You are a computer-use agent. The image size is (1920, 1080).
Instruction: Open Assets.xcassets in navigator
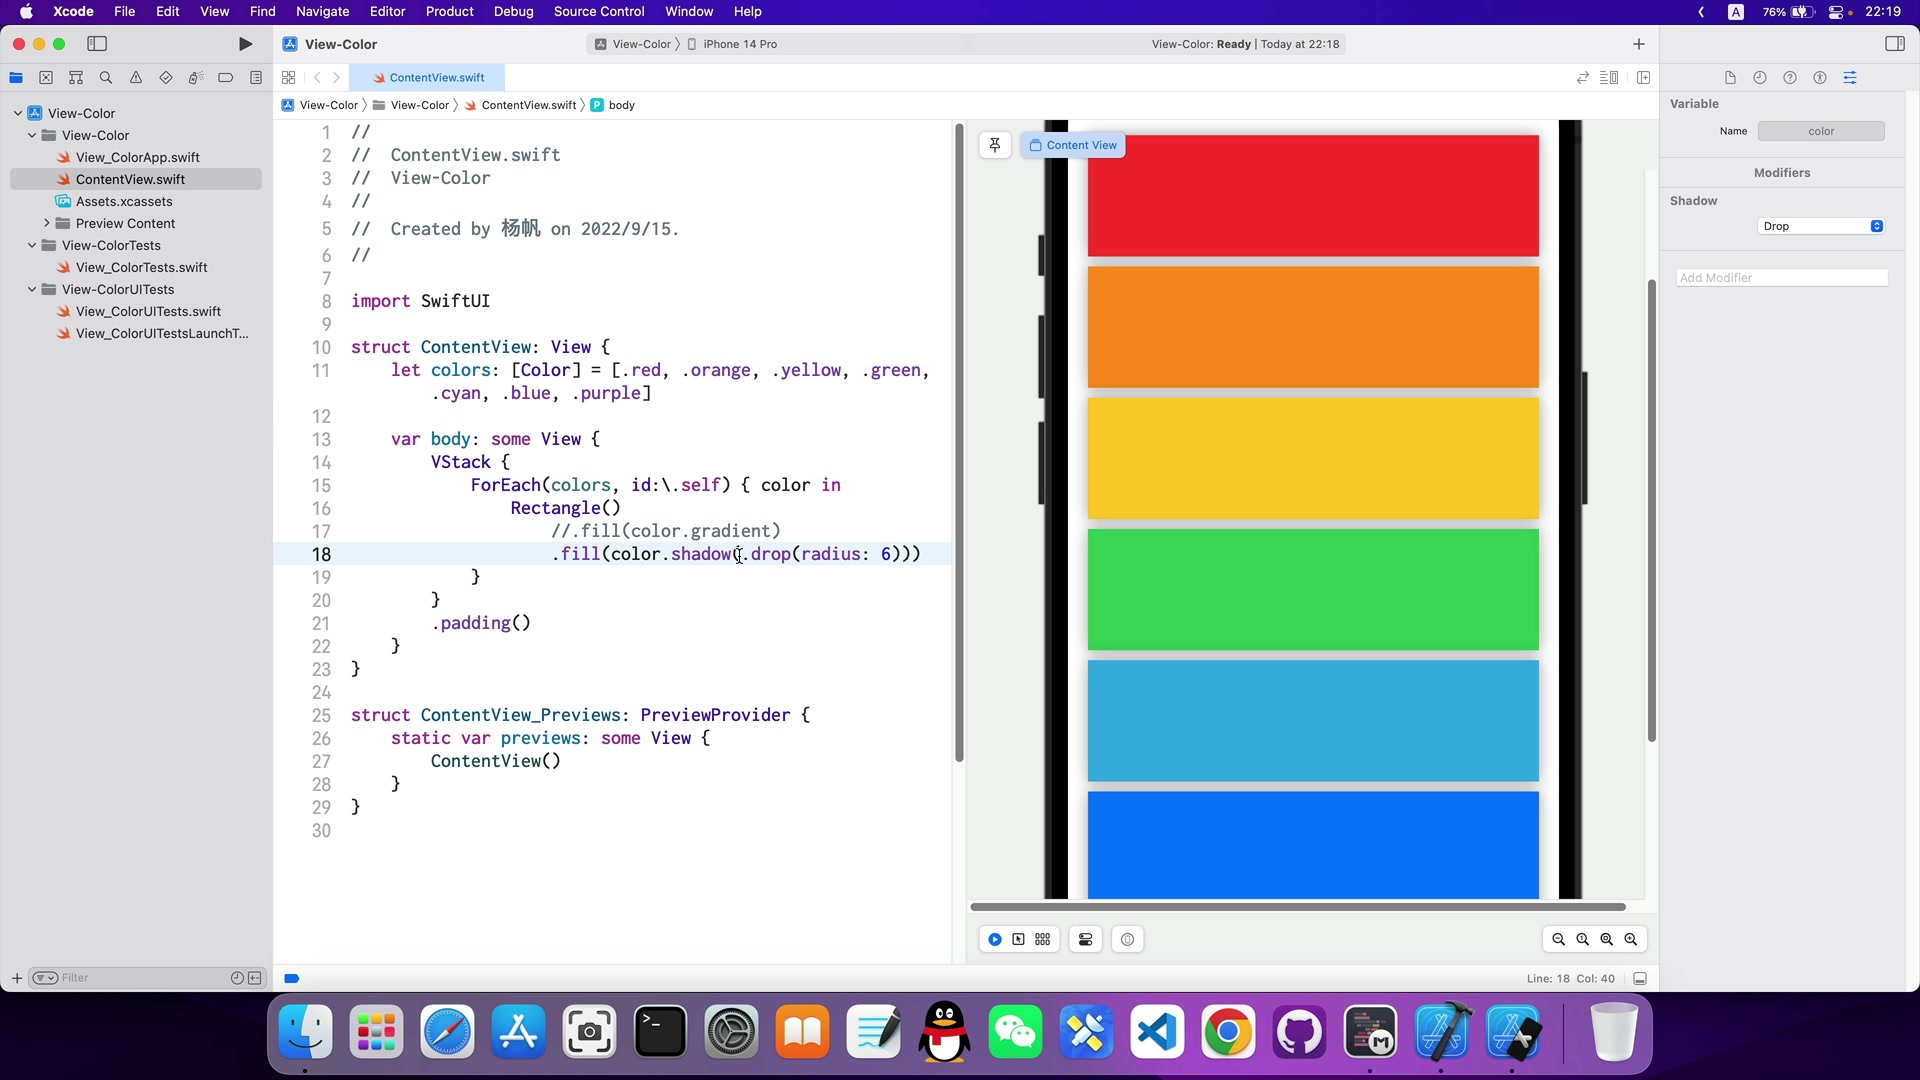(124, 201)
